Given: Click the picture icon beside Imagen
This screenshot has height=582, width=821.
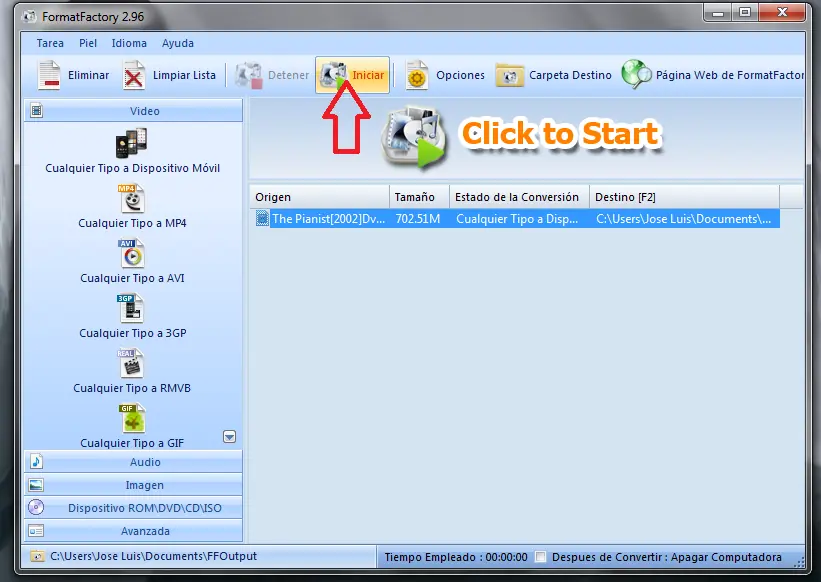Looking at the screenshot, I should tap(36, 485).
